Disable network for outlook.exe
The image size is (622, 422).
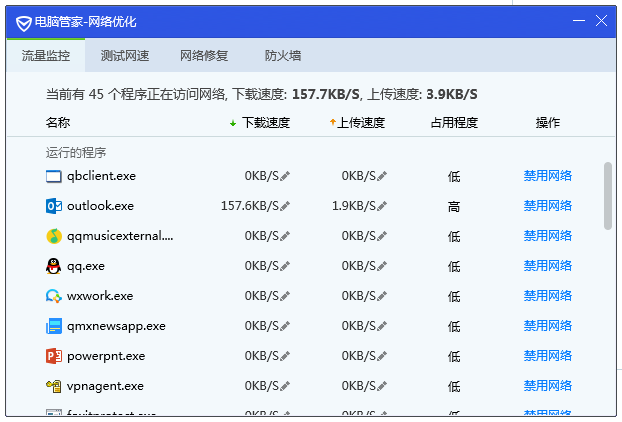[548, 206]
